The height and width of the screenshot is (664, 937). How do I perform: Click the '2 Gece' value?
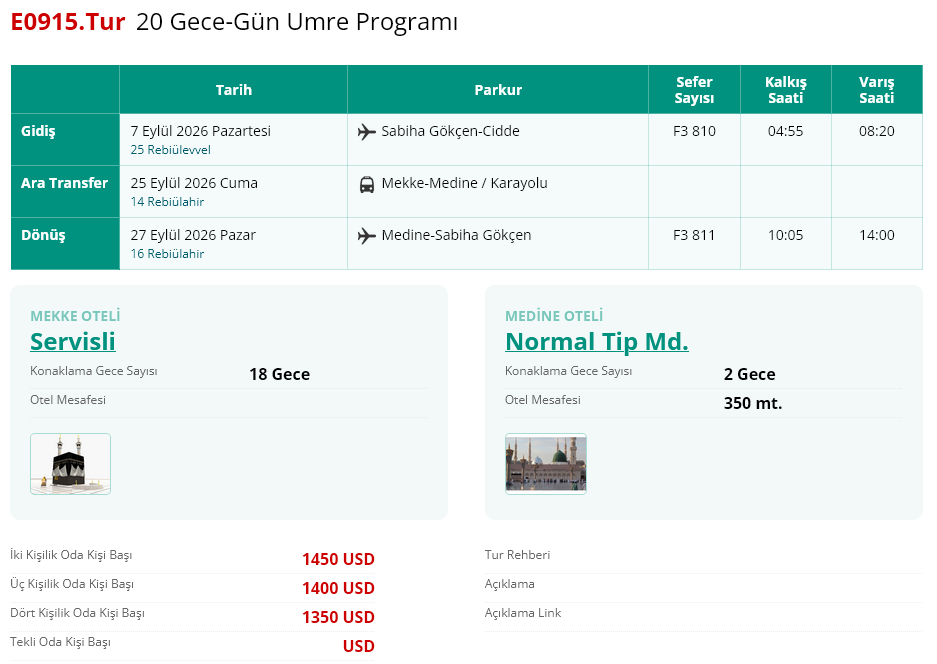pyautogui.click(x=749, y=374)
